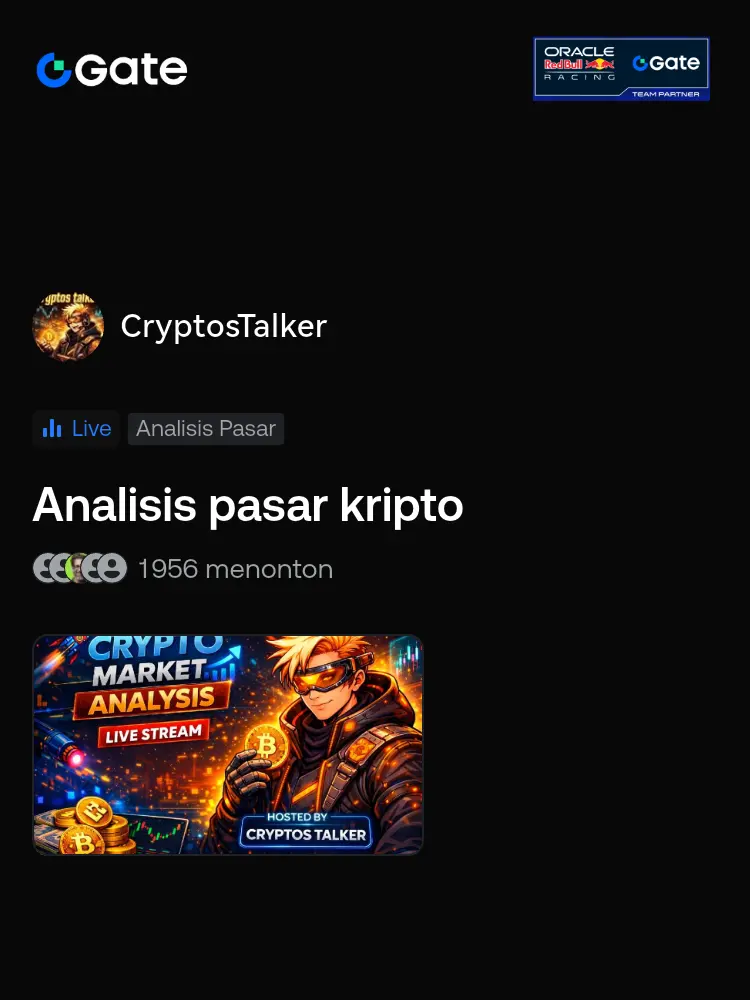Select the green photo viewer avatar
Viewport: 750px width, 1000px height.
click(79, 568)
